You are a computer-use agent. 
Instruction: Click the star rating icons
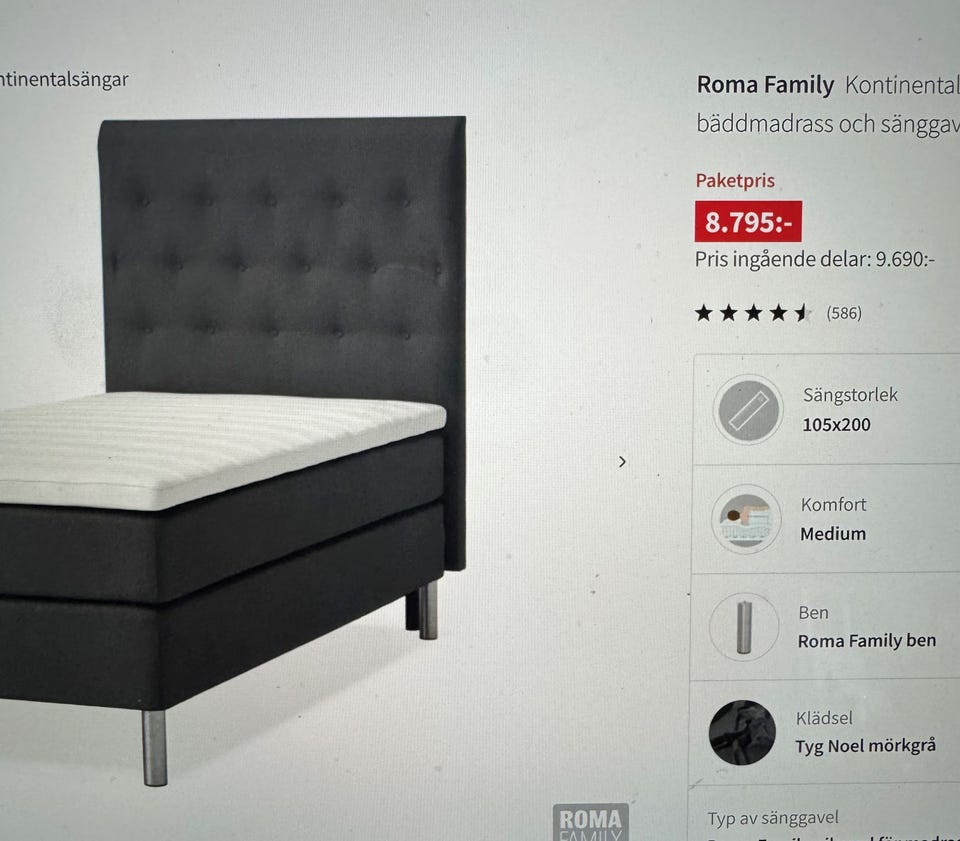pos(752,313)
